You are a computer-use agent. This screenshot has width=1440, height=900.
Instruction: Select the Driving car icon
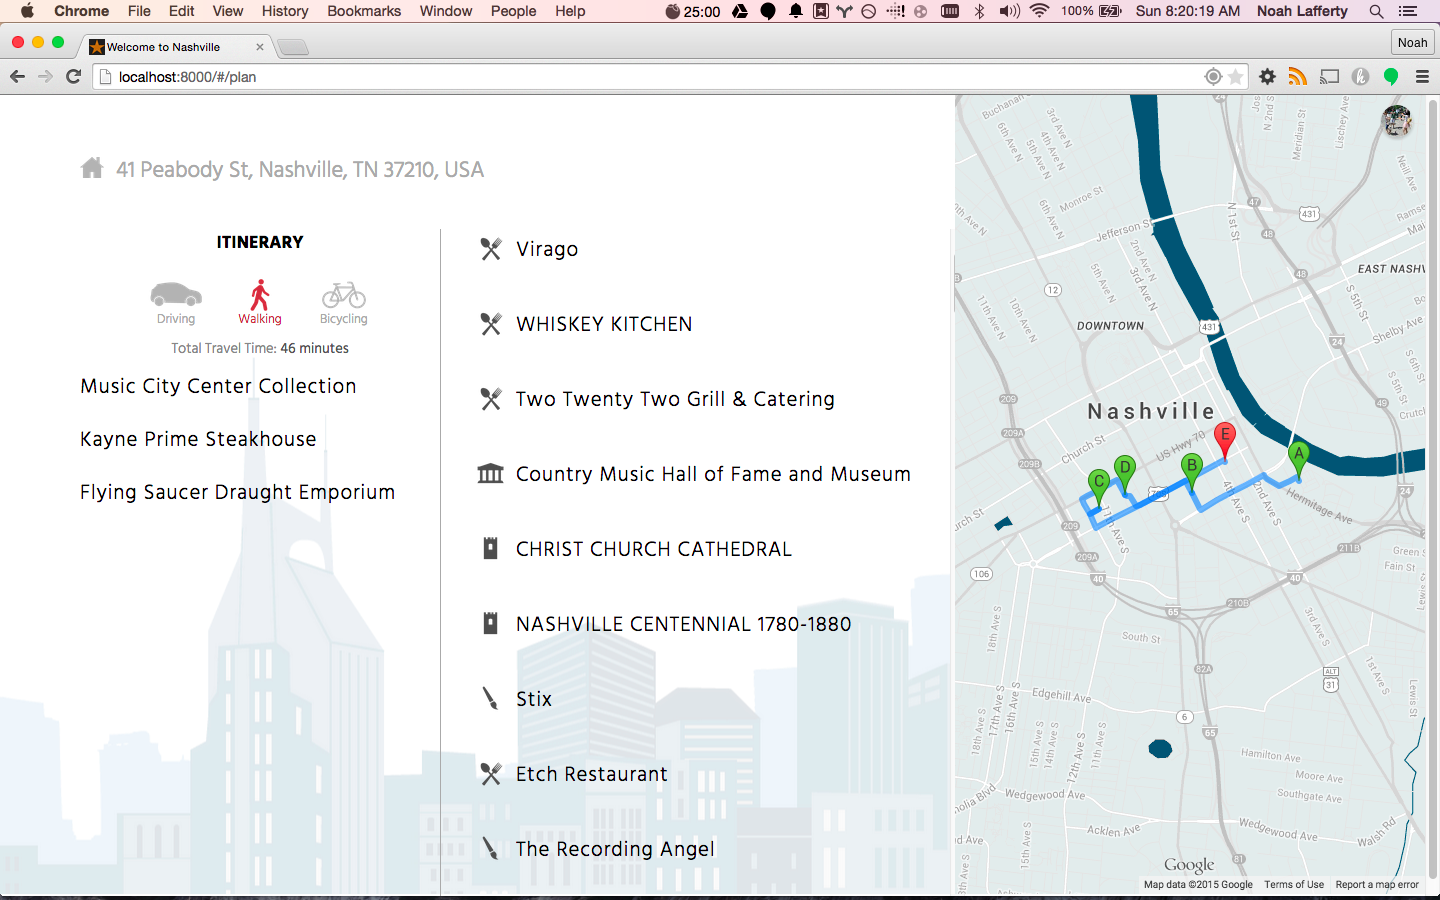pyautogui.click(x=176, y=294)
